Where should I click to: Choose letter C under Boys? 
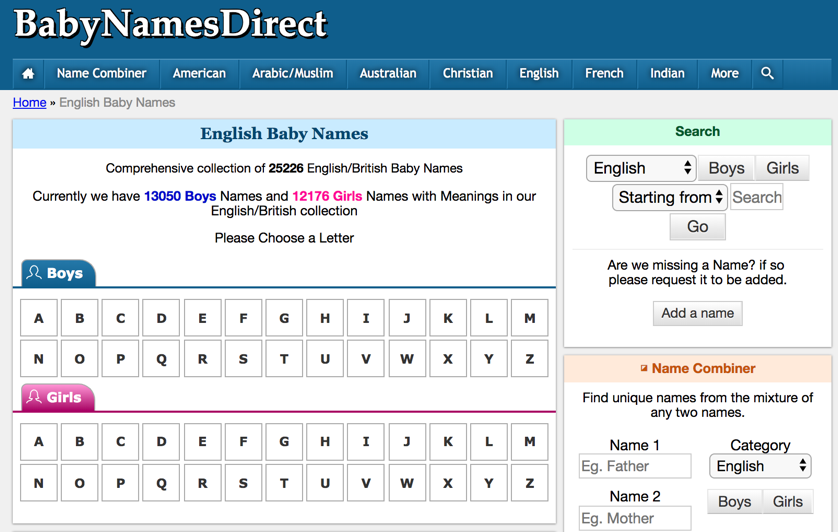tap(121, 318)
